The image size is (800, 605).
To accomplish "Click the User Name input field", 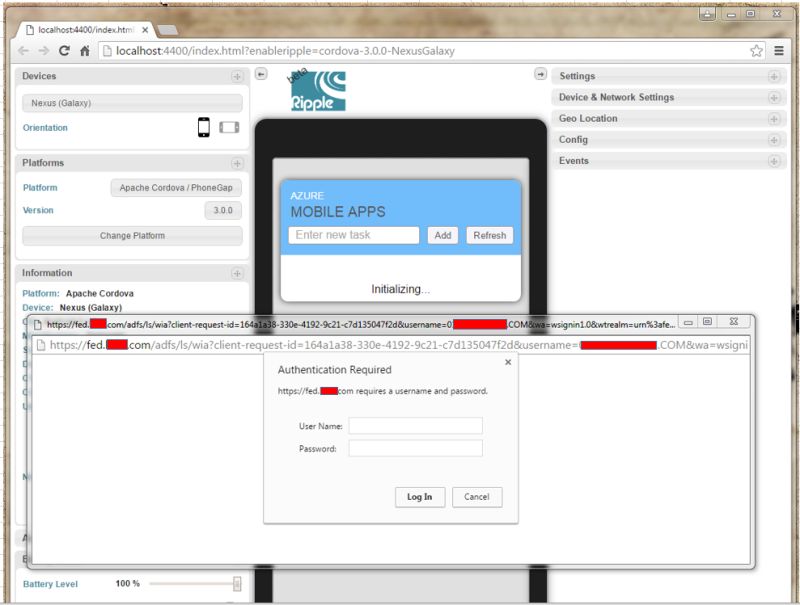I will [x=415, y=425].
